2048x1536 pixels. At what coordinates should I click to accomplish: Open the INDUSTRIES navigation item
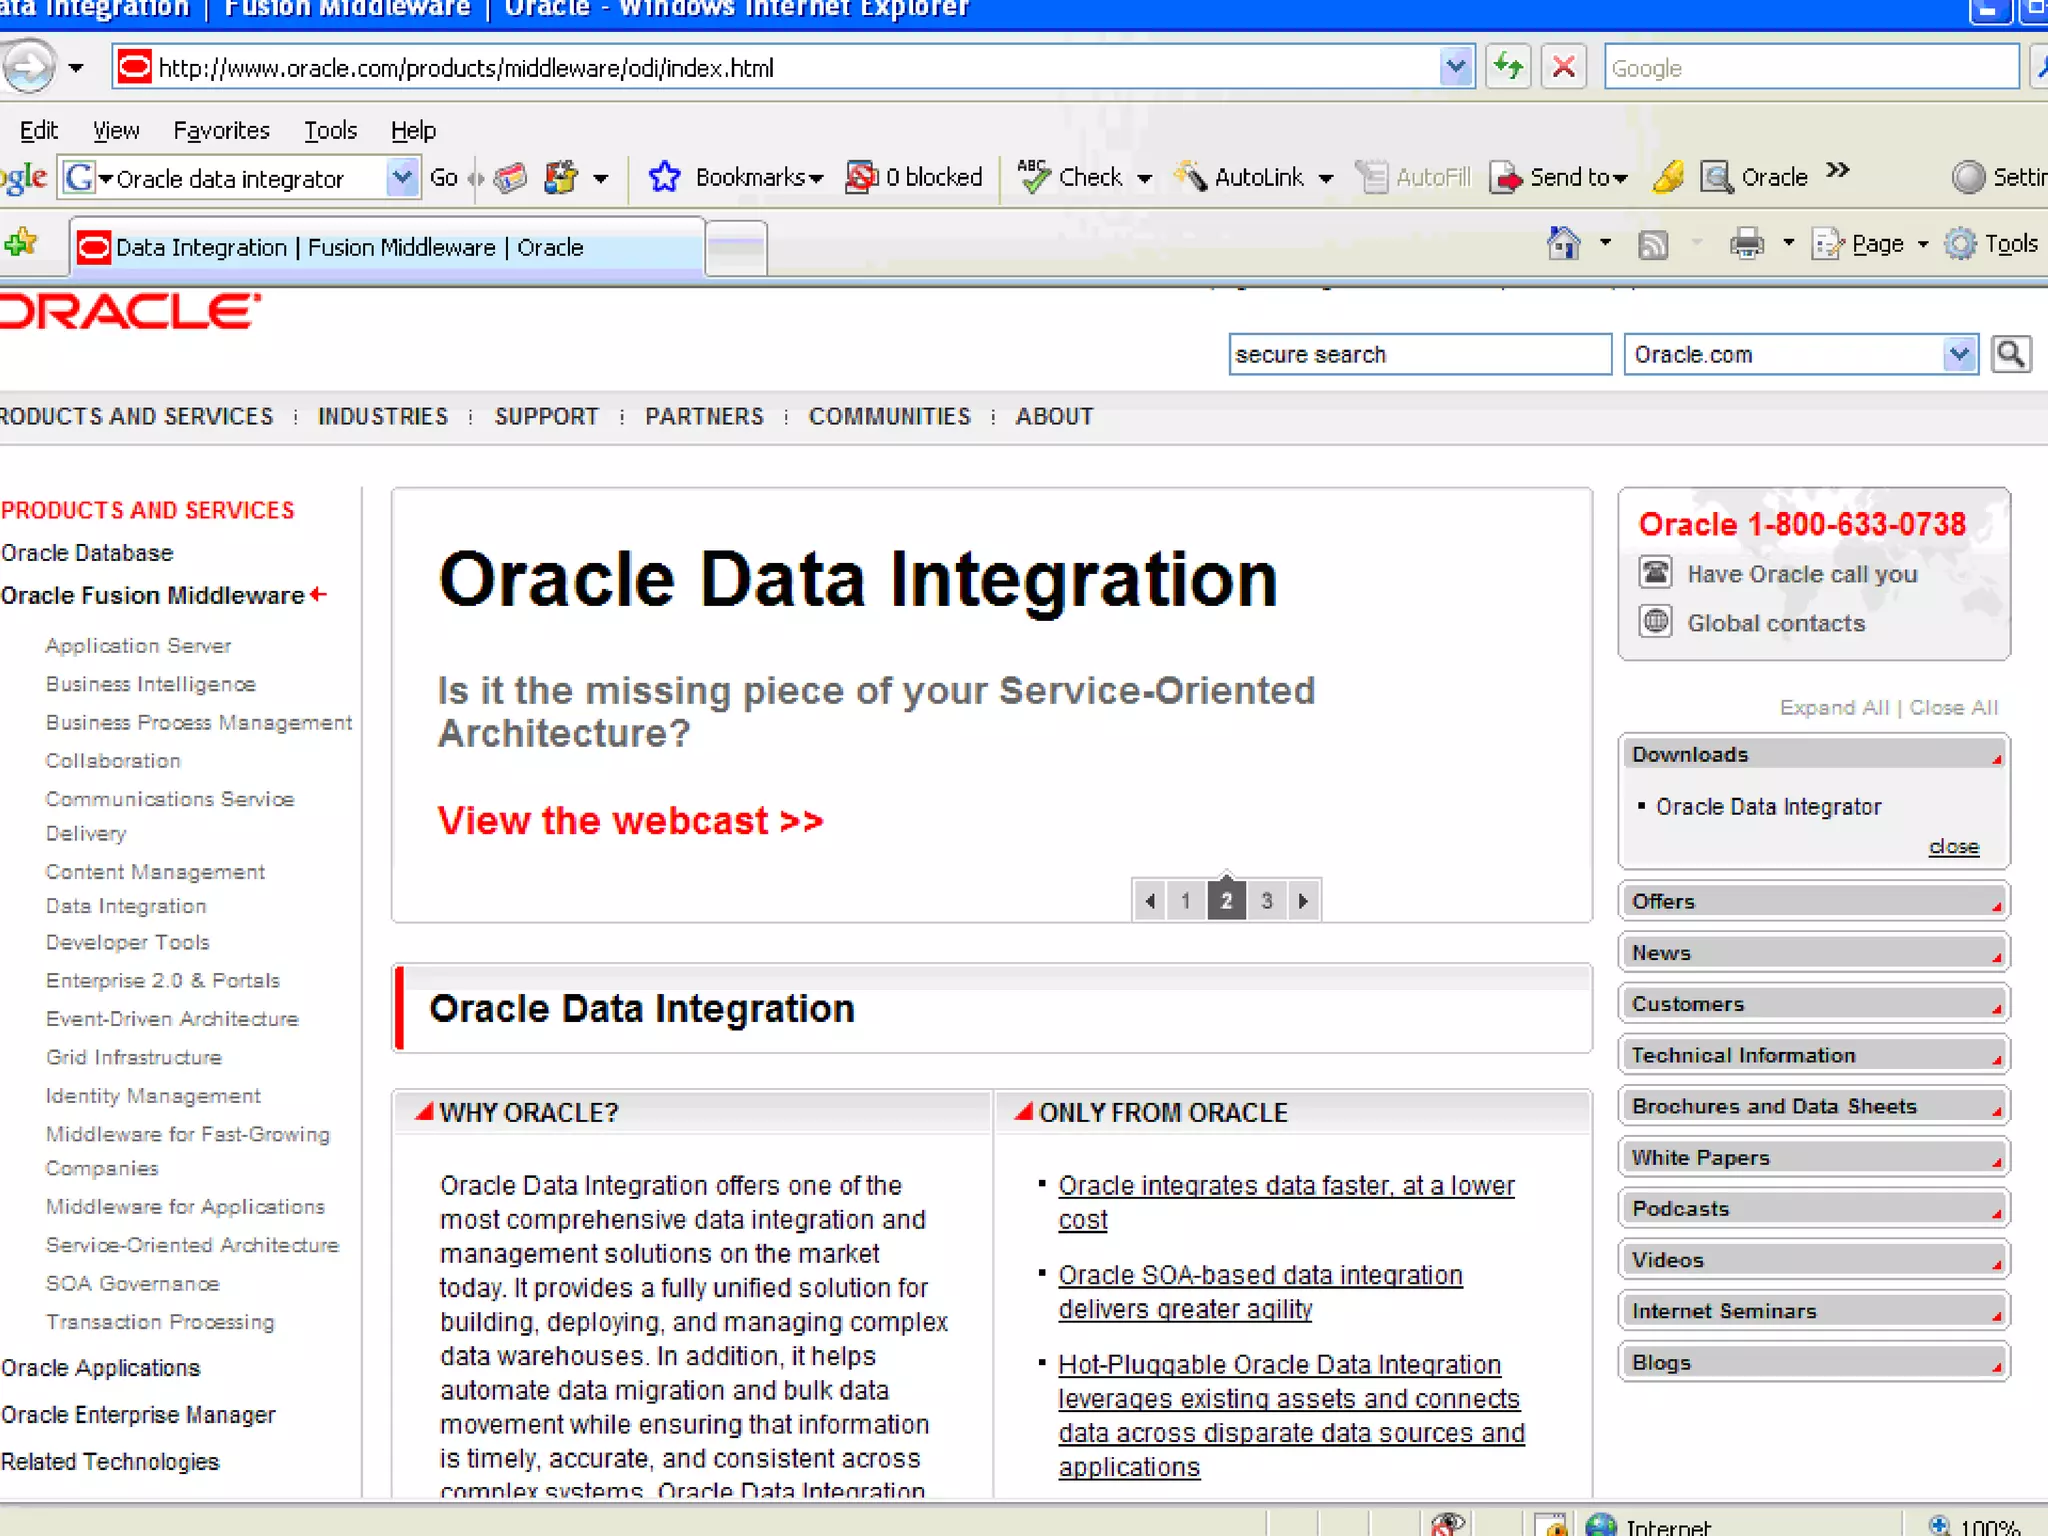pyautogui.click(x=383, y=416)
